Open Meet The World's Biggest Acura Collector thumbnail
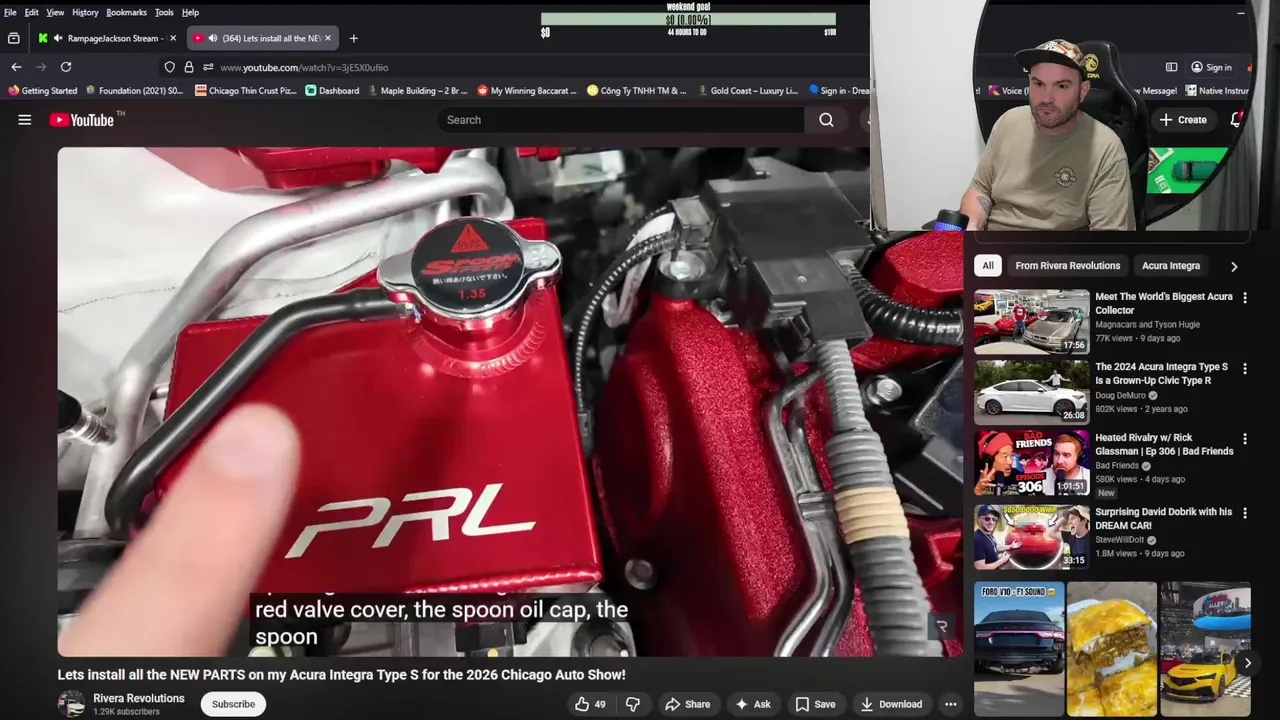 (1032, 322)
